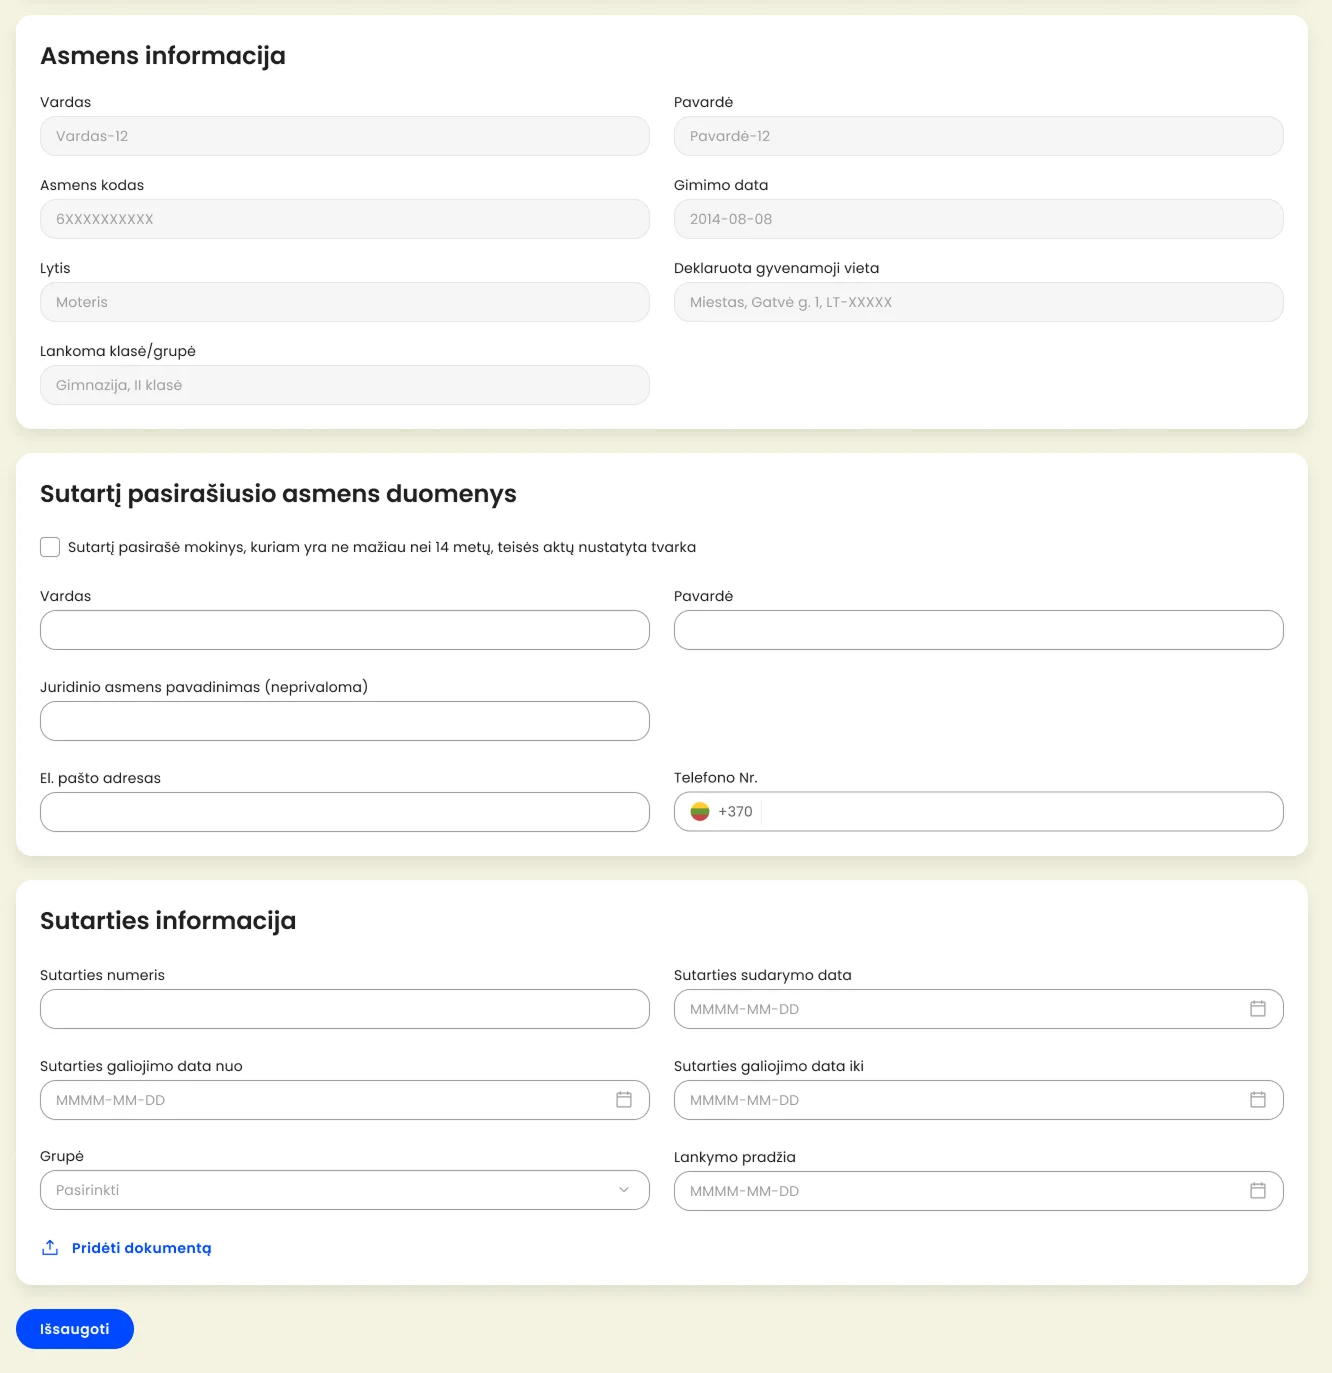Tick the checkbox for student-signed contract
The width and height of the screenshot is (1332, 1373).
[50, 547]
